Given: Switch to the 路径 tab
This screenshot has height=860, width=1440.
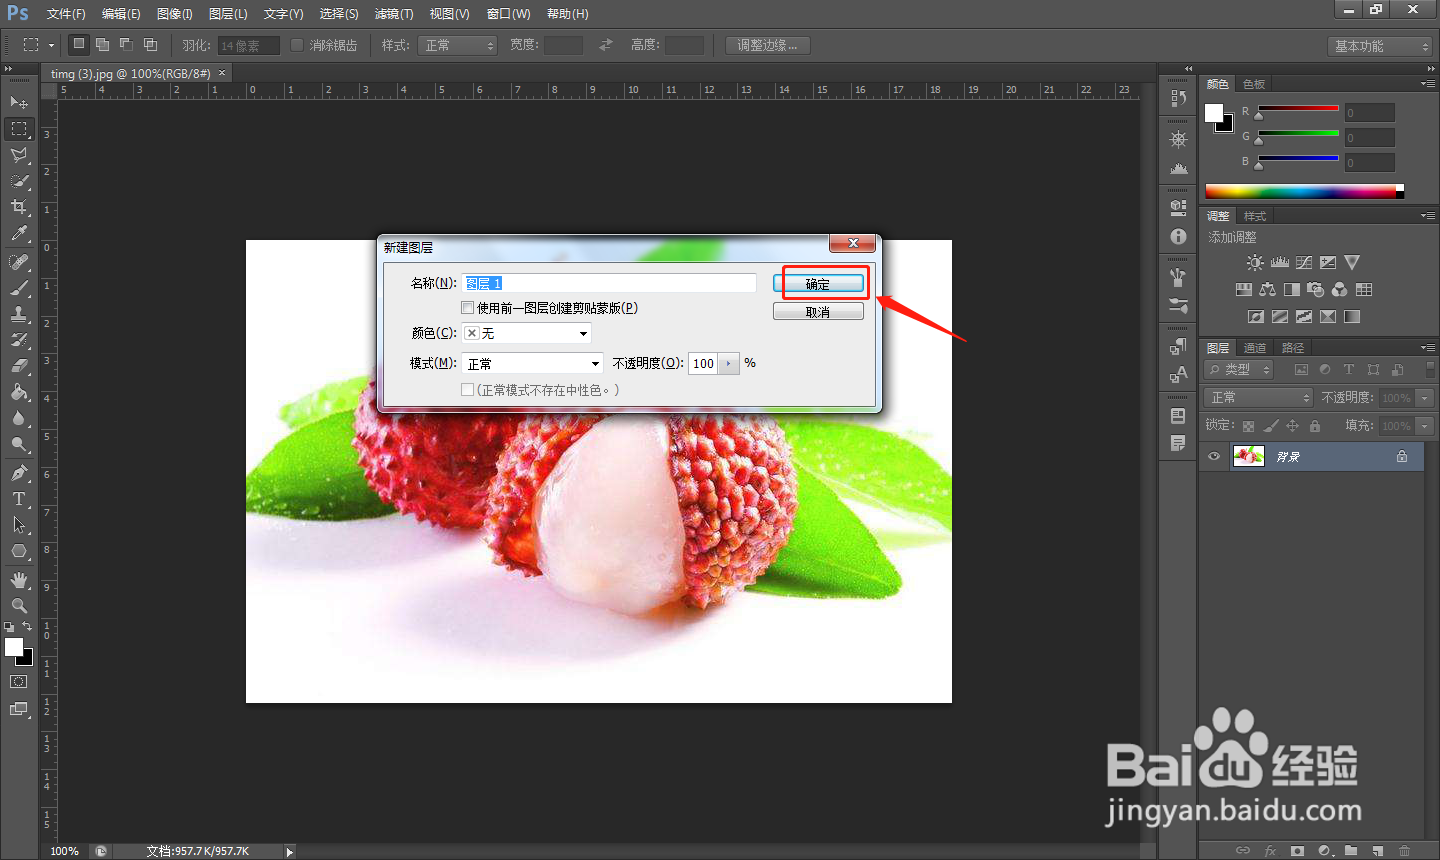Looking at the screenshot, I should click(x=1293, y=348).
